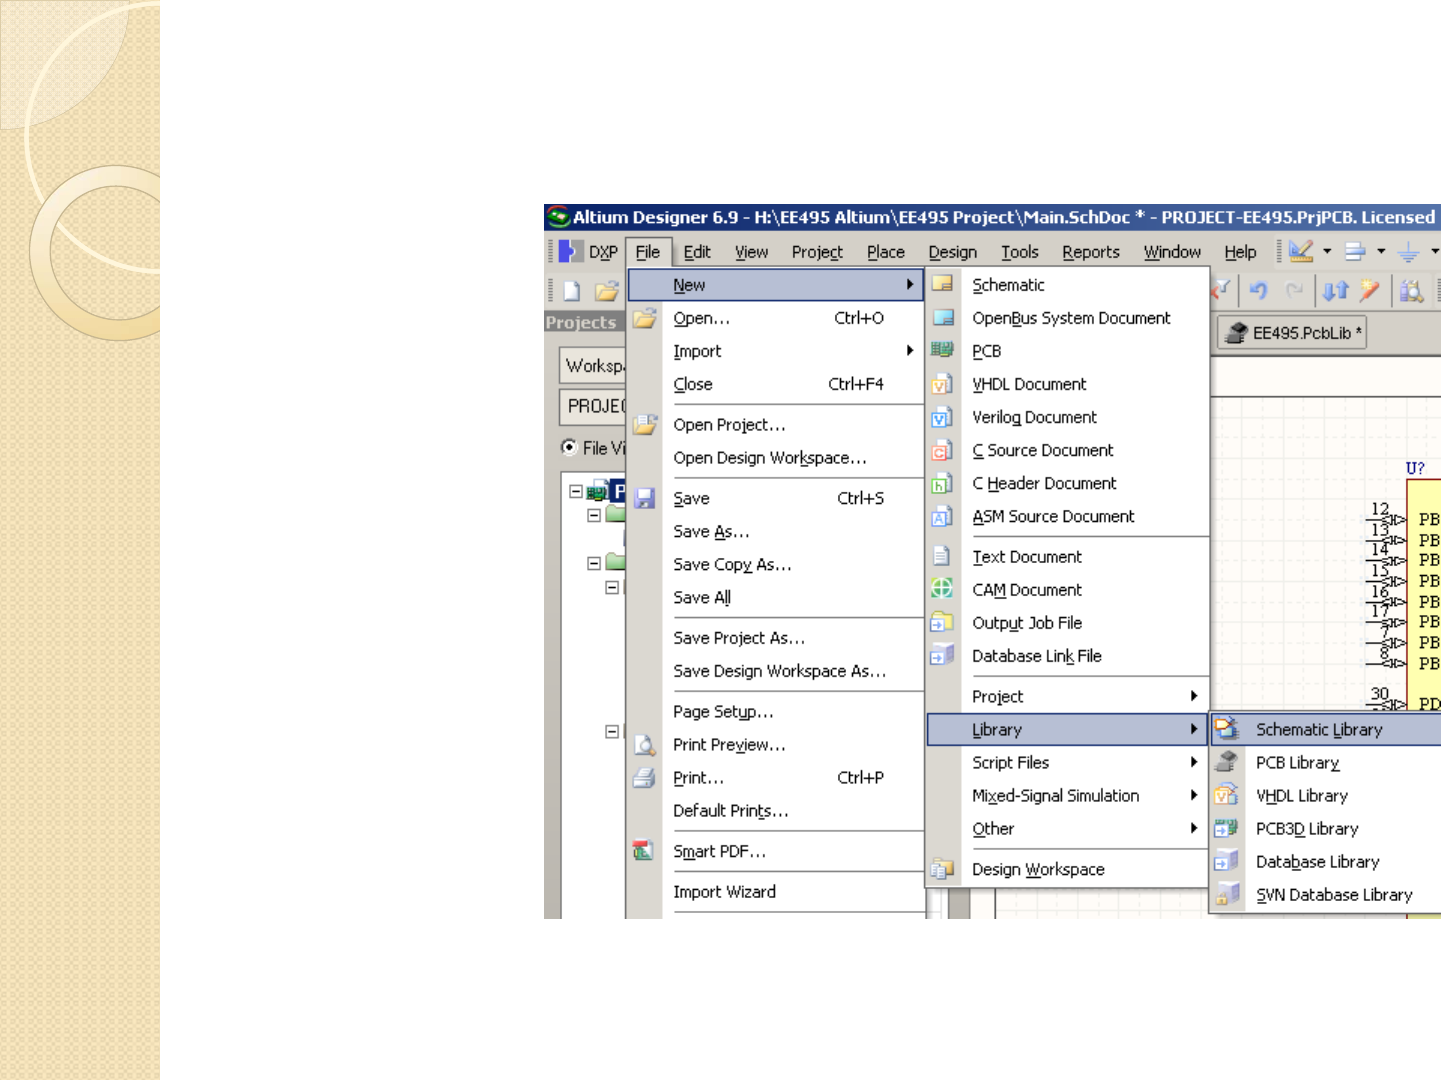Click the Database Library icon

[x=1226, y=861]
